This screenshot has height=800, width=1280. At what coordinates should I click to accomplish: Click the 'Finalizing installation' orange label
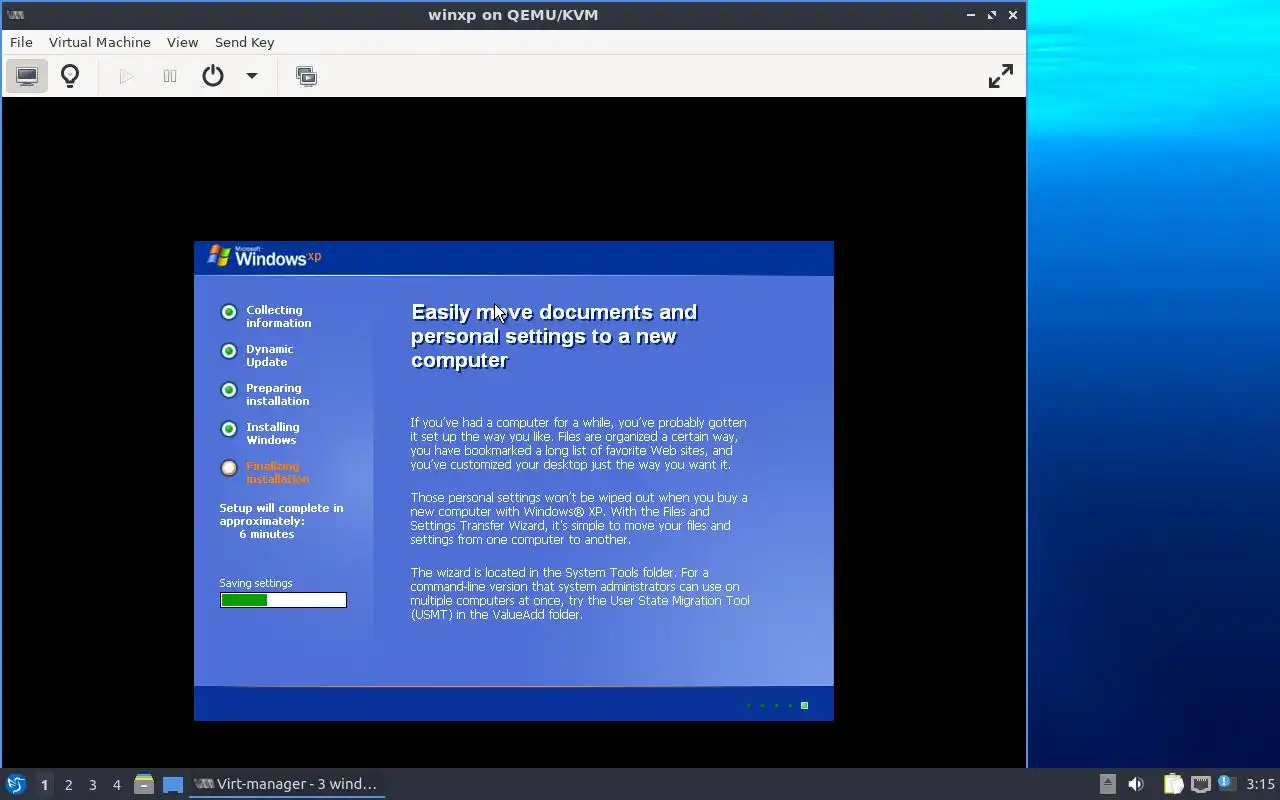pos(277,472)
